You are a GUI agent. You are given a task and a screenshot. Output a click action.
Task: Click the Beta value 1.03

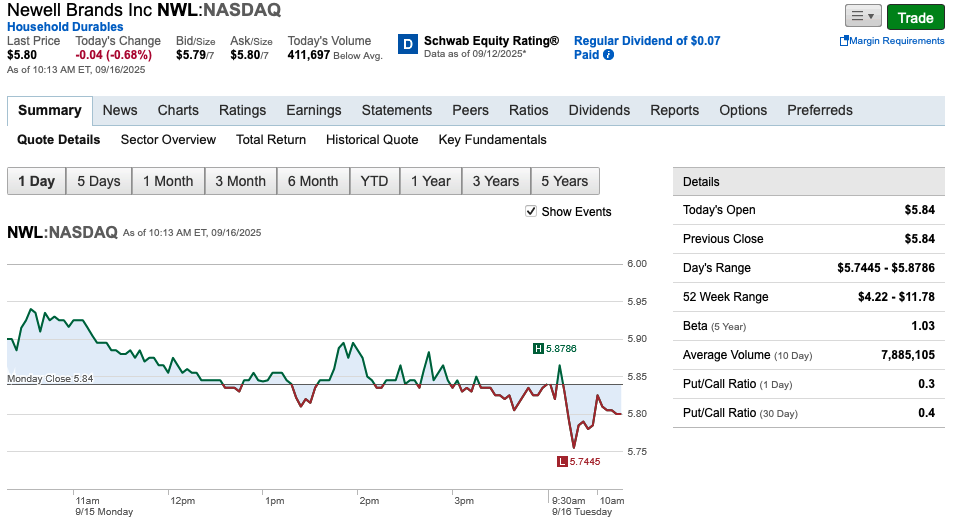tap(923, 325)
